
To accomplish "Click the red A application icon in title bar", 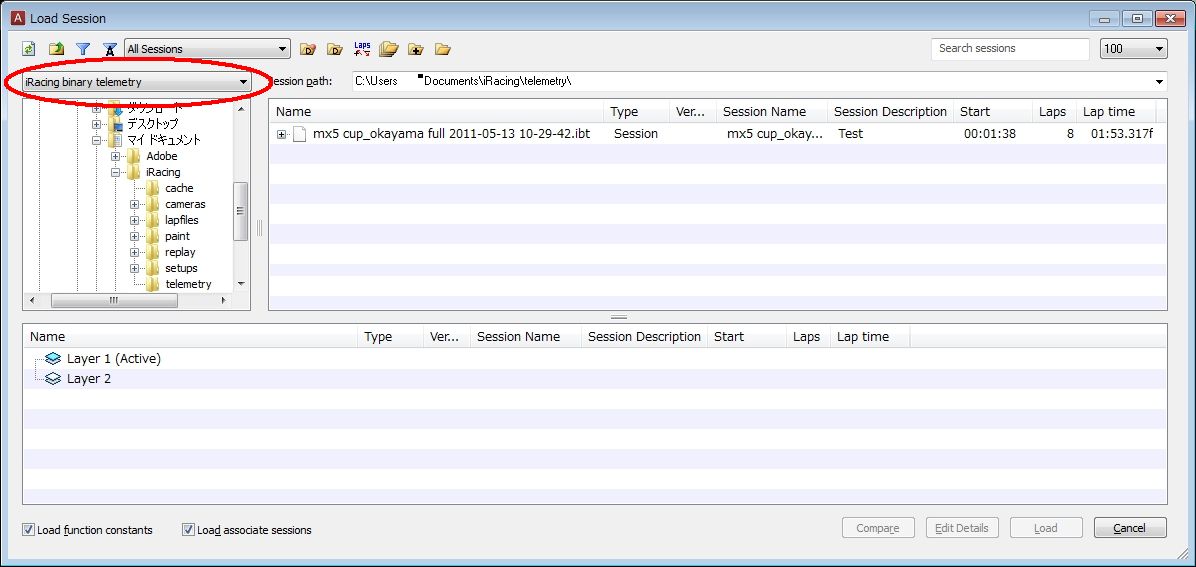I will click(x=18, y=18).
